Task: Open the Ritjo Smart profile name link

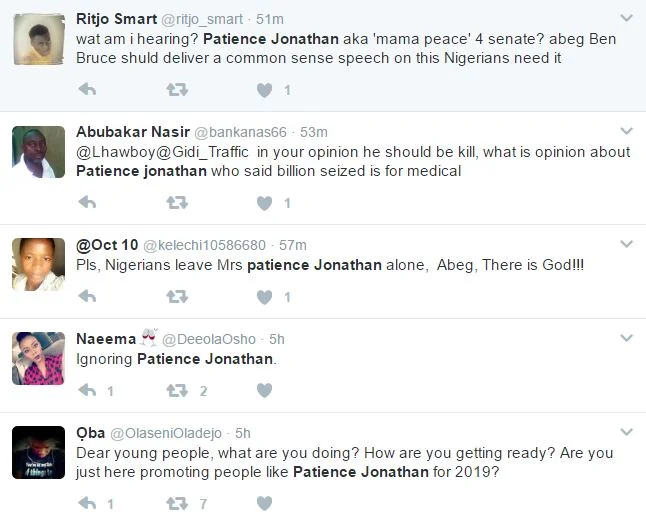Action: 116,19
